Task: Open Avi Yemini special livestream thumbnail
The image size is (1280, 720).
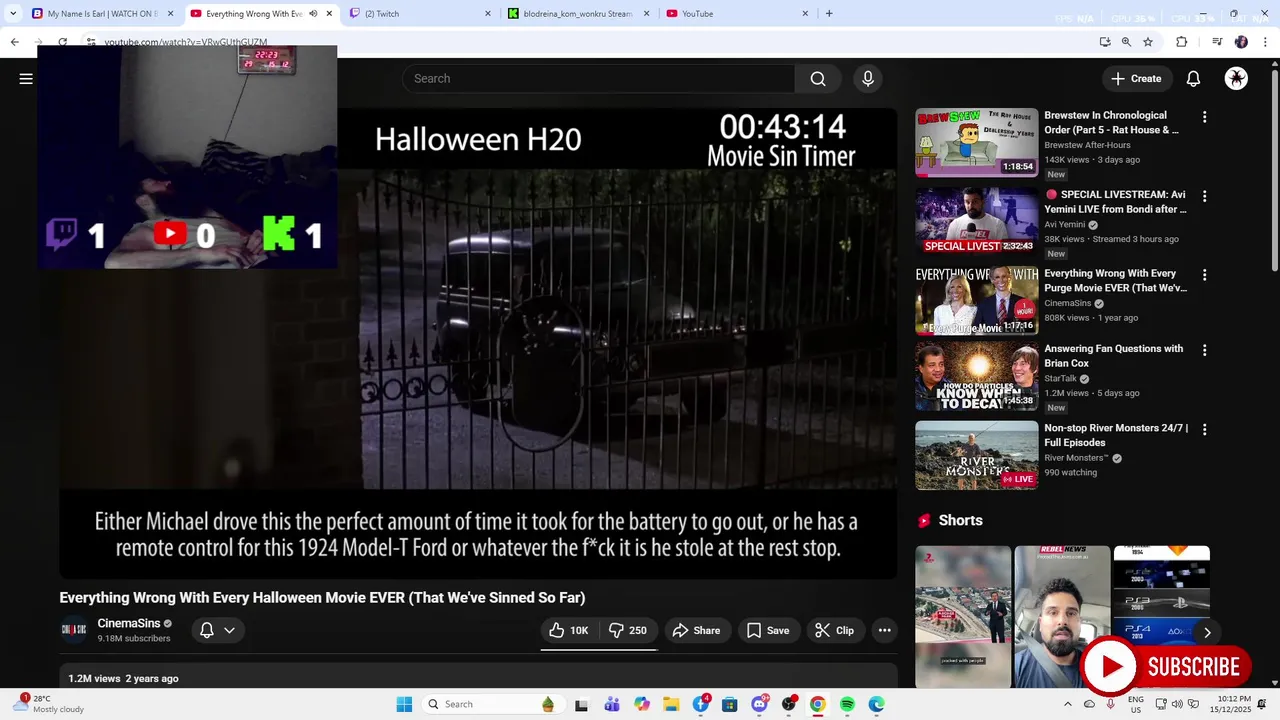Action: coord(977,221)
